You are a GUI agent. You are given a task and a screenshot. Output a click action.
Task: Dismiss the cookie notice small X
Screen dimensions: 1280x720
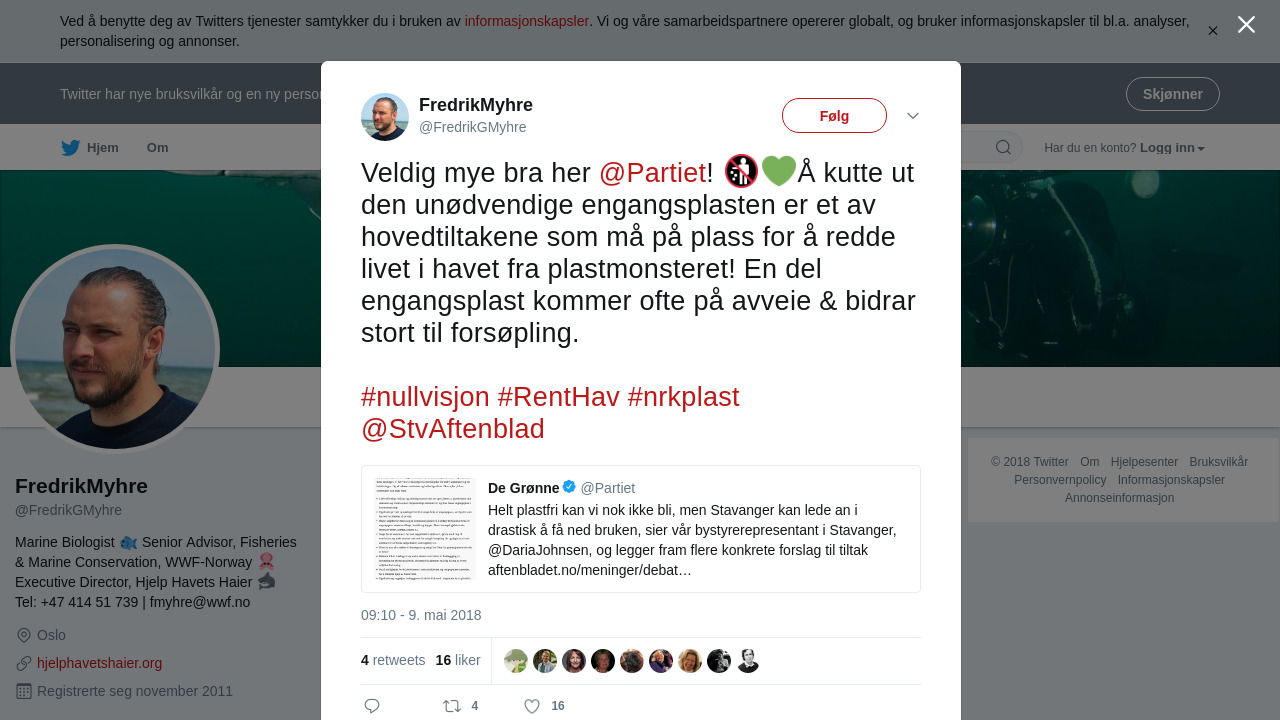[x=1212, y=31]
